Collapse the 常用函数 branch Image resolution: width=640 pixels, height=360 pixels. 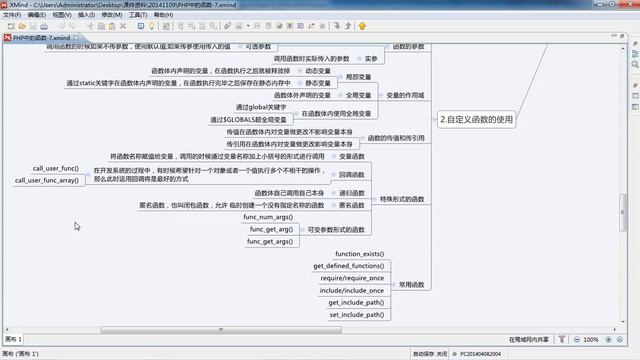click(x=394, y=284)
